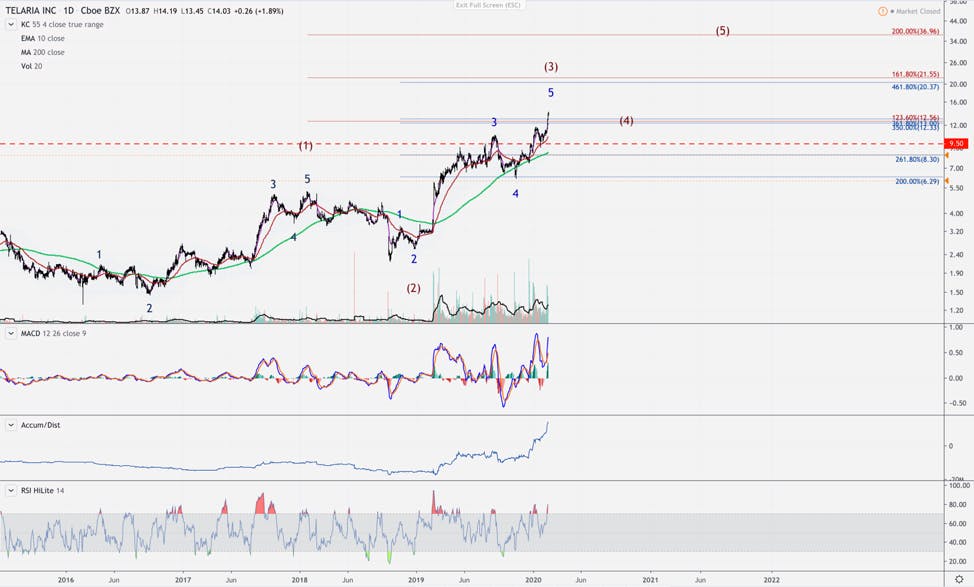Open the TELARIA INC symbol title
This screenshot has height=587, width=974.
tap(31, 11)
